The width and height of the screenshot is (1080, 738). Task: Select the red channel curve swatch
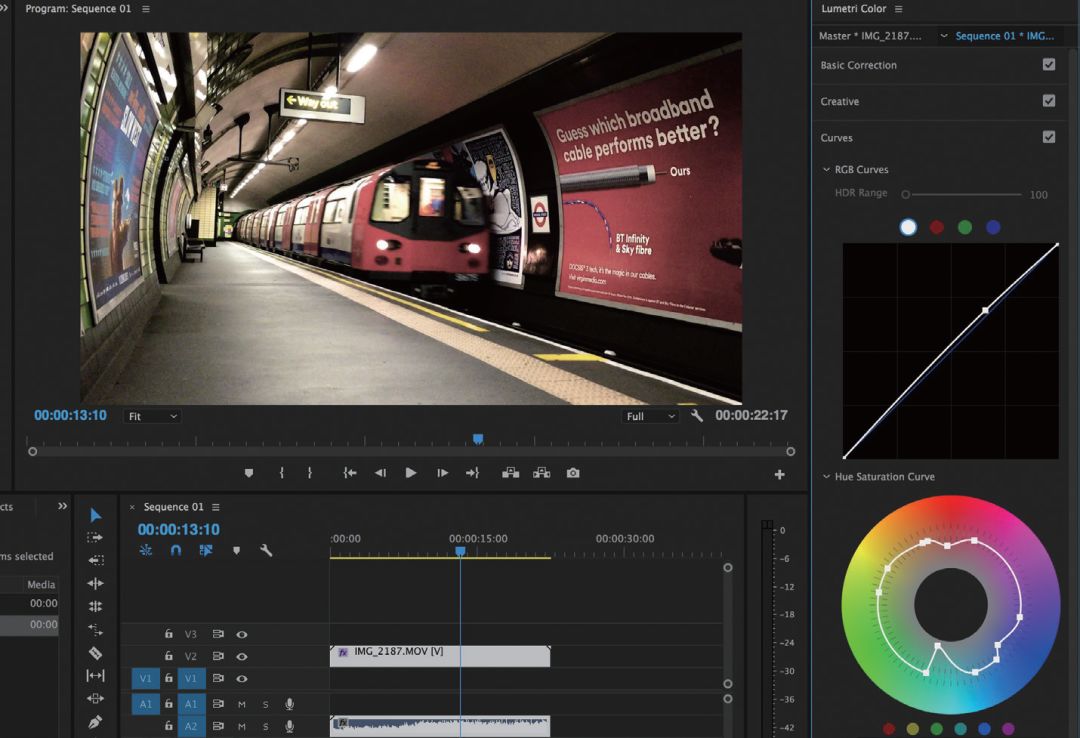[x=937, y=227]
